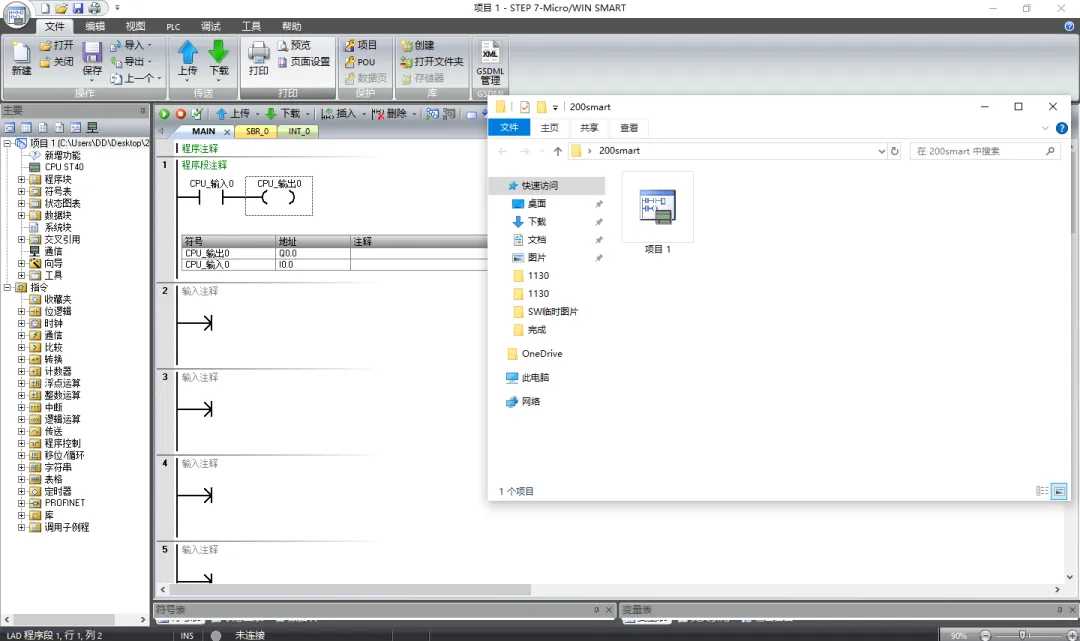Select CPU ST40 in project tree
Screen dimensions: 1080x641
64,167
